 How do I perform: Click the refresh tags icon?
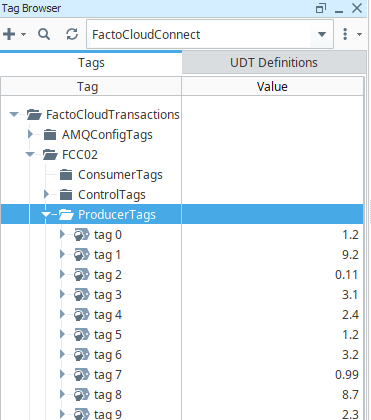pos(72,34)
